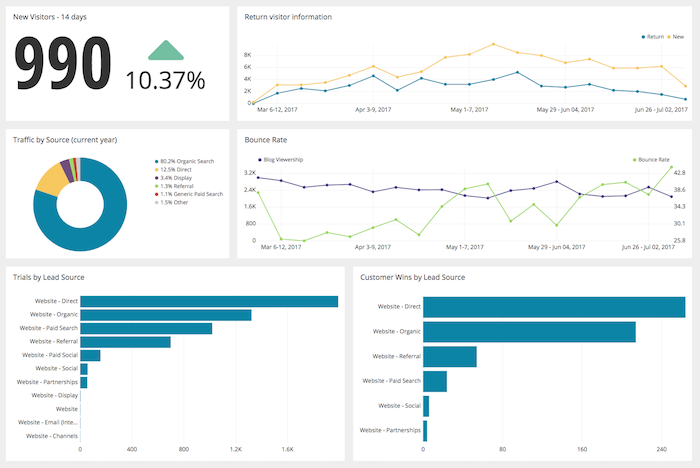Toggle the 1.3% Referral legend entry
Image resolution: width=700 pixels, height=468 pixels.
point(174,186)
